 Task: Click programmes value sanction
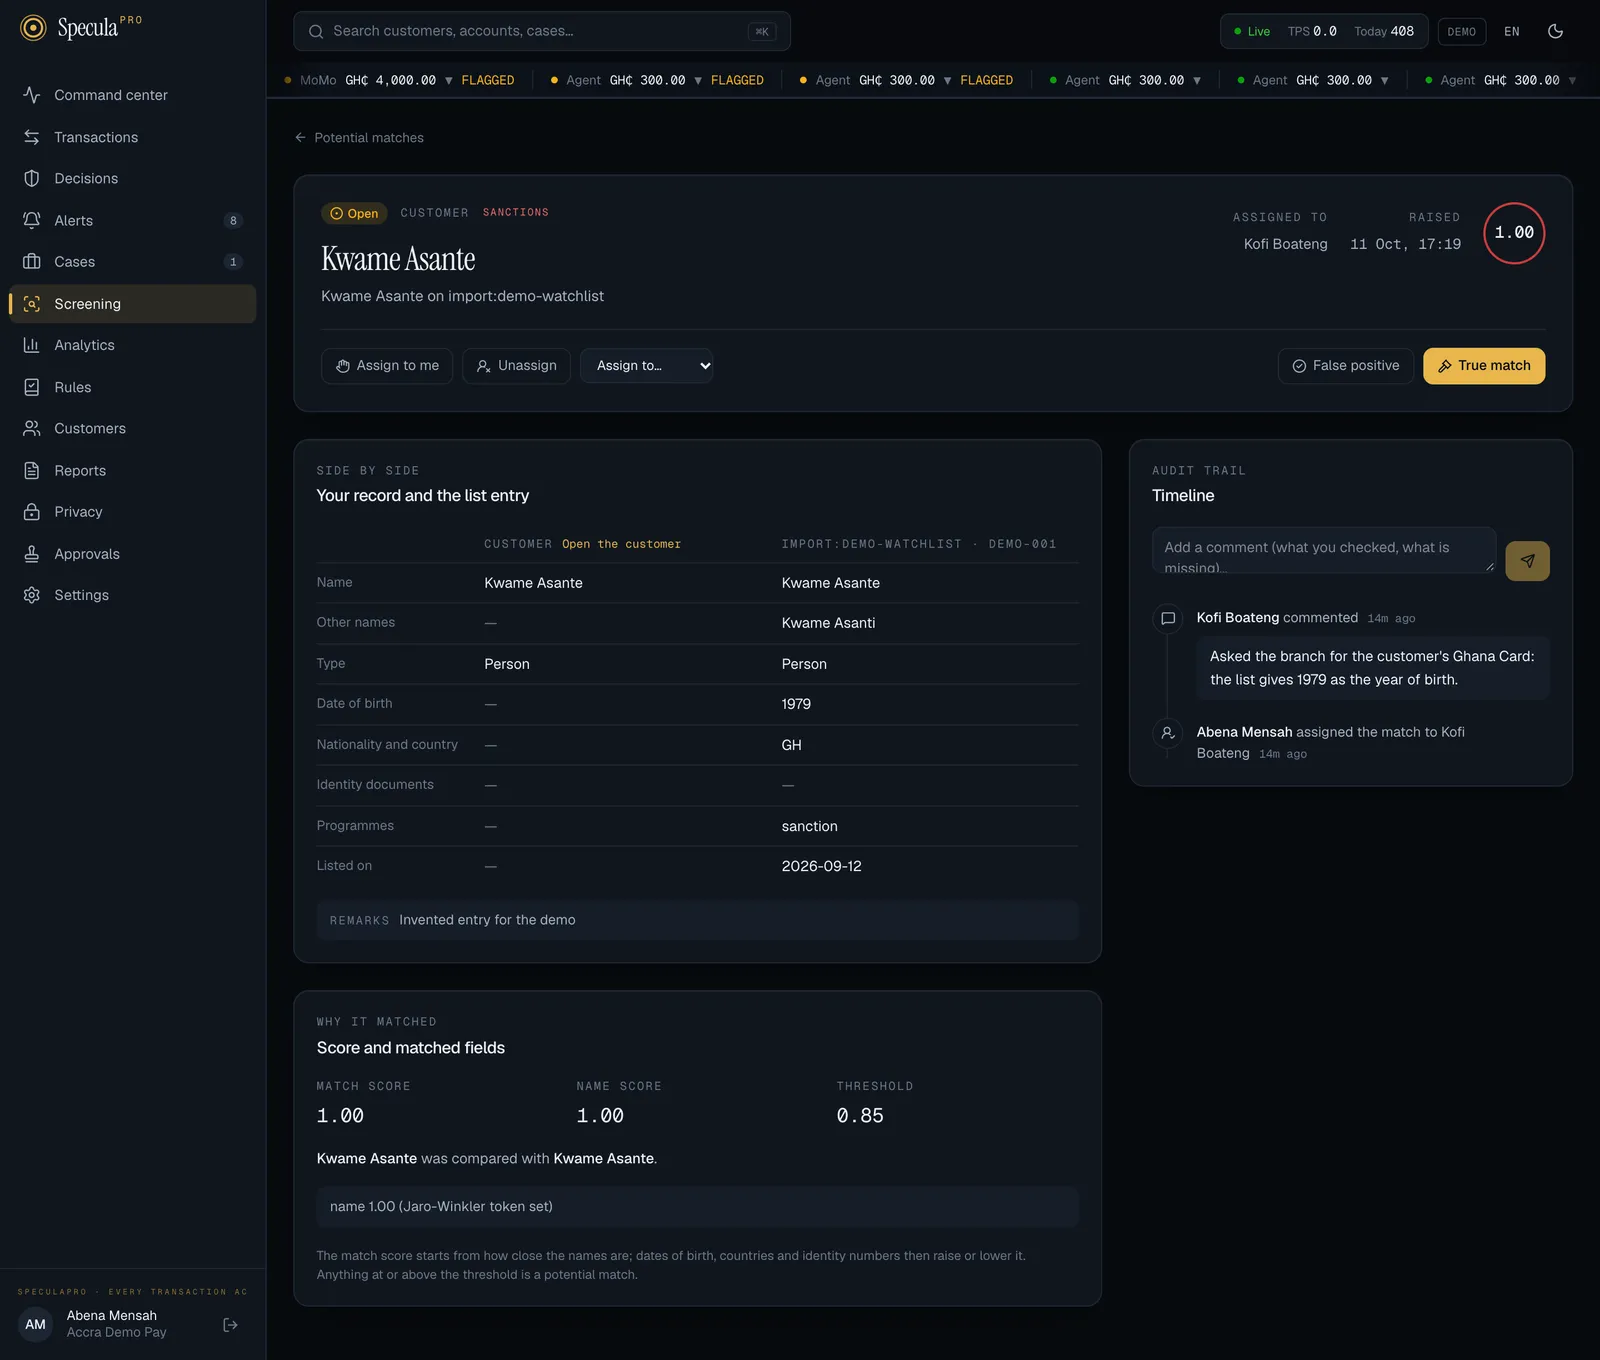(809, 826)
